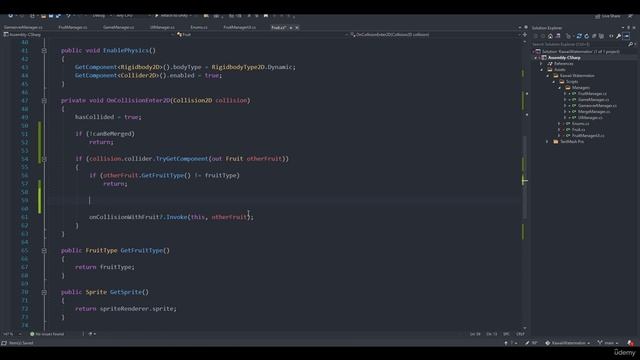Open the Fruit class navigation dropdown

pyautogui.click(x=261, y=35)
